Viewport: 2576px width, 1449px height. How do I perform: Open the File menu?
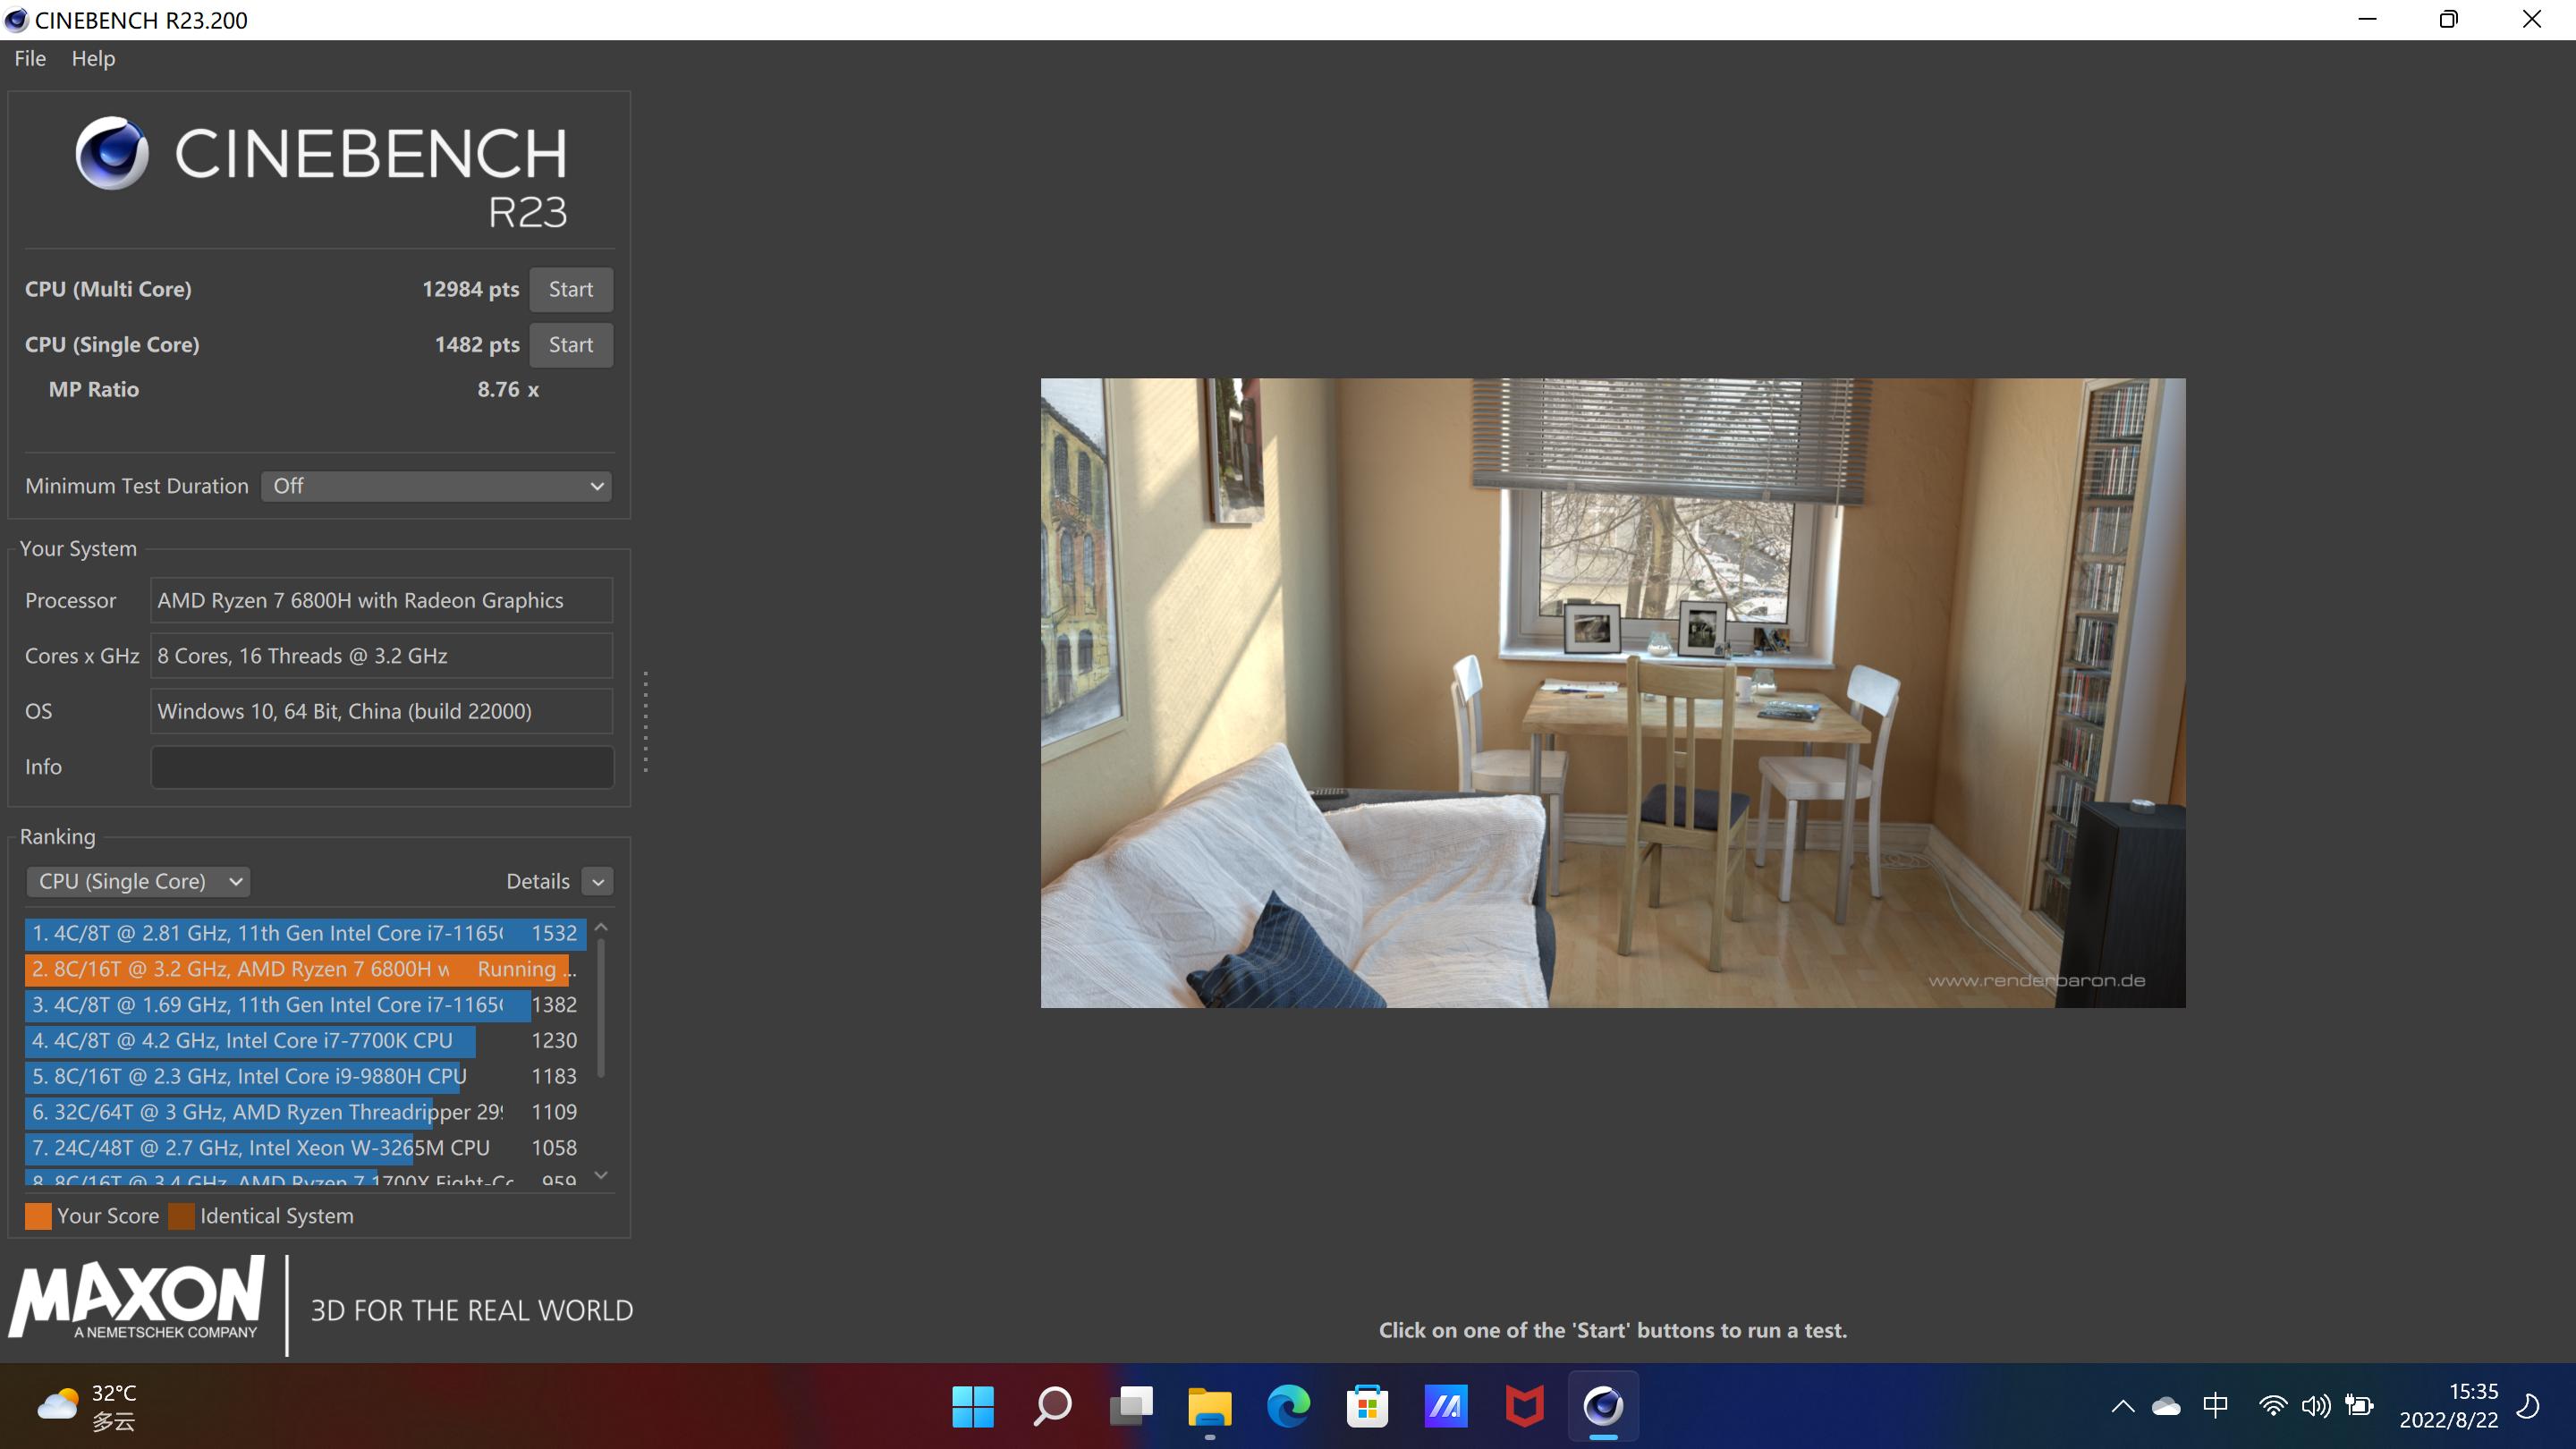(x=29, y=58)
